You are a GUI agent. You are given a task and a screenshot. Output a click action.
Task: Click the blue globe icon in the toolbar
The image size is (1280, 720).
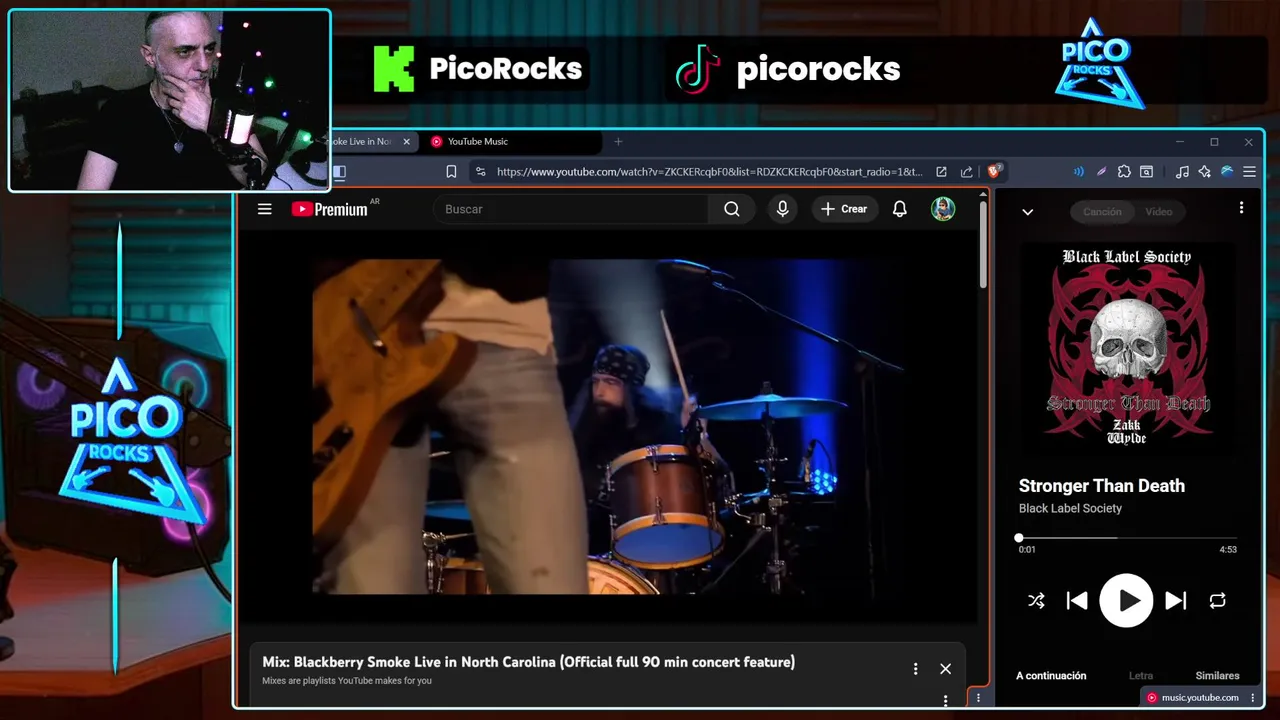click(1227, 172)
